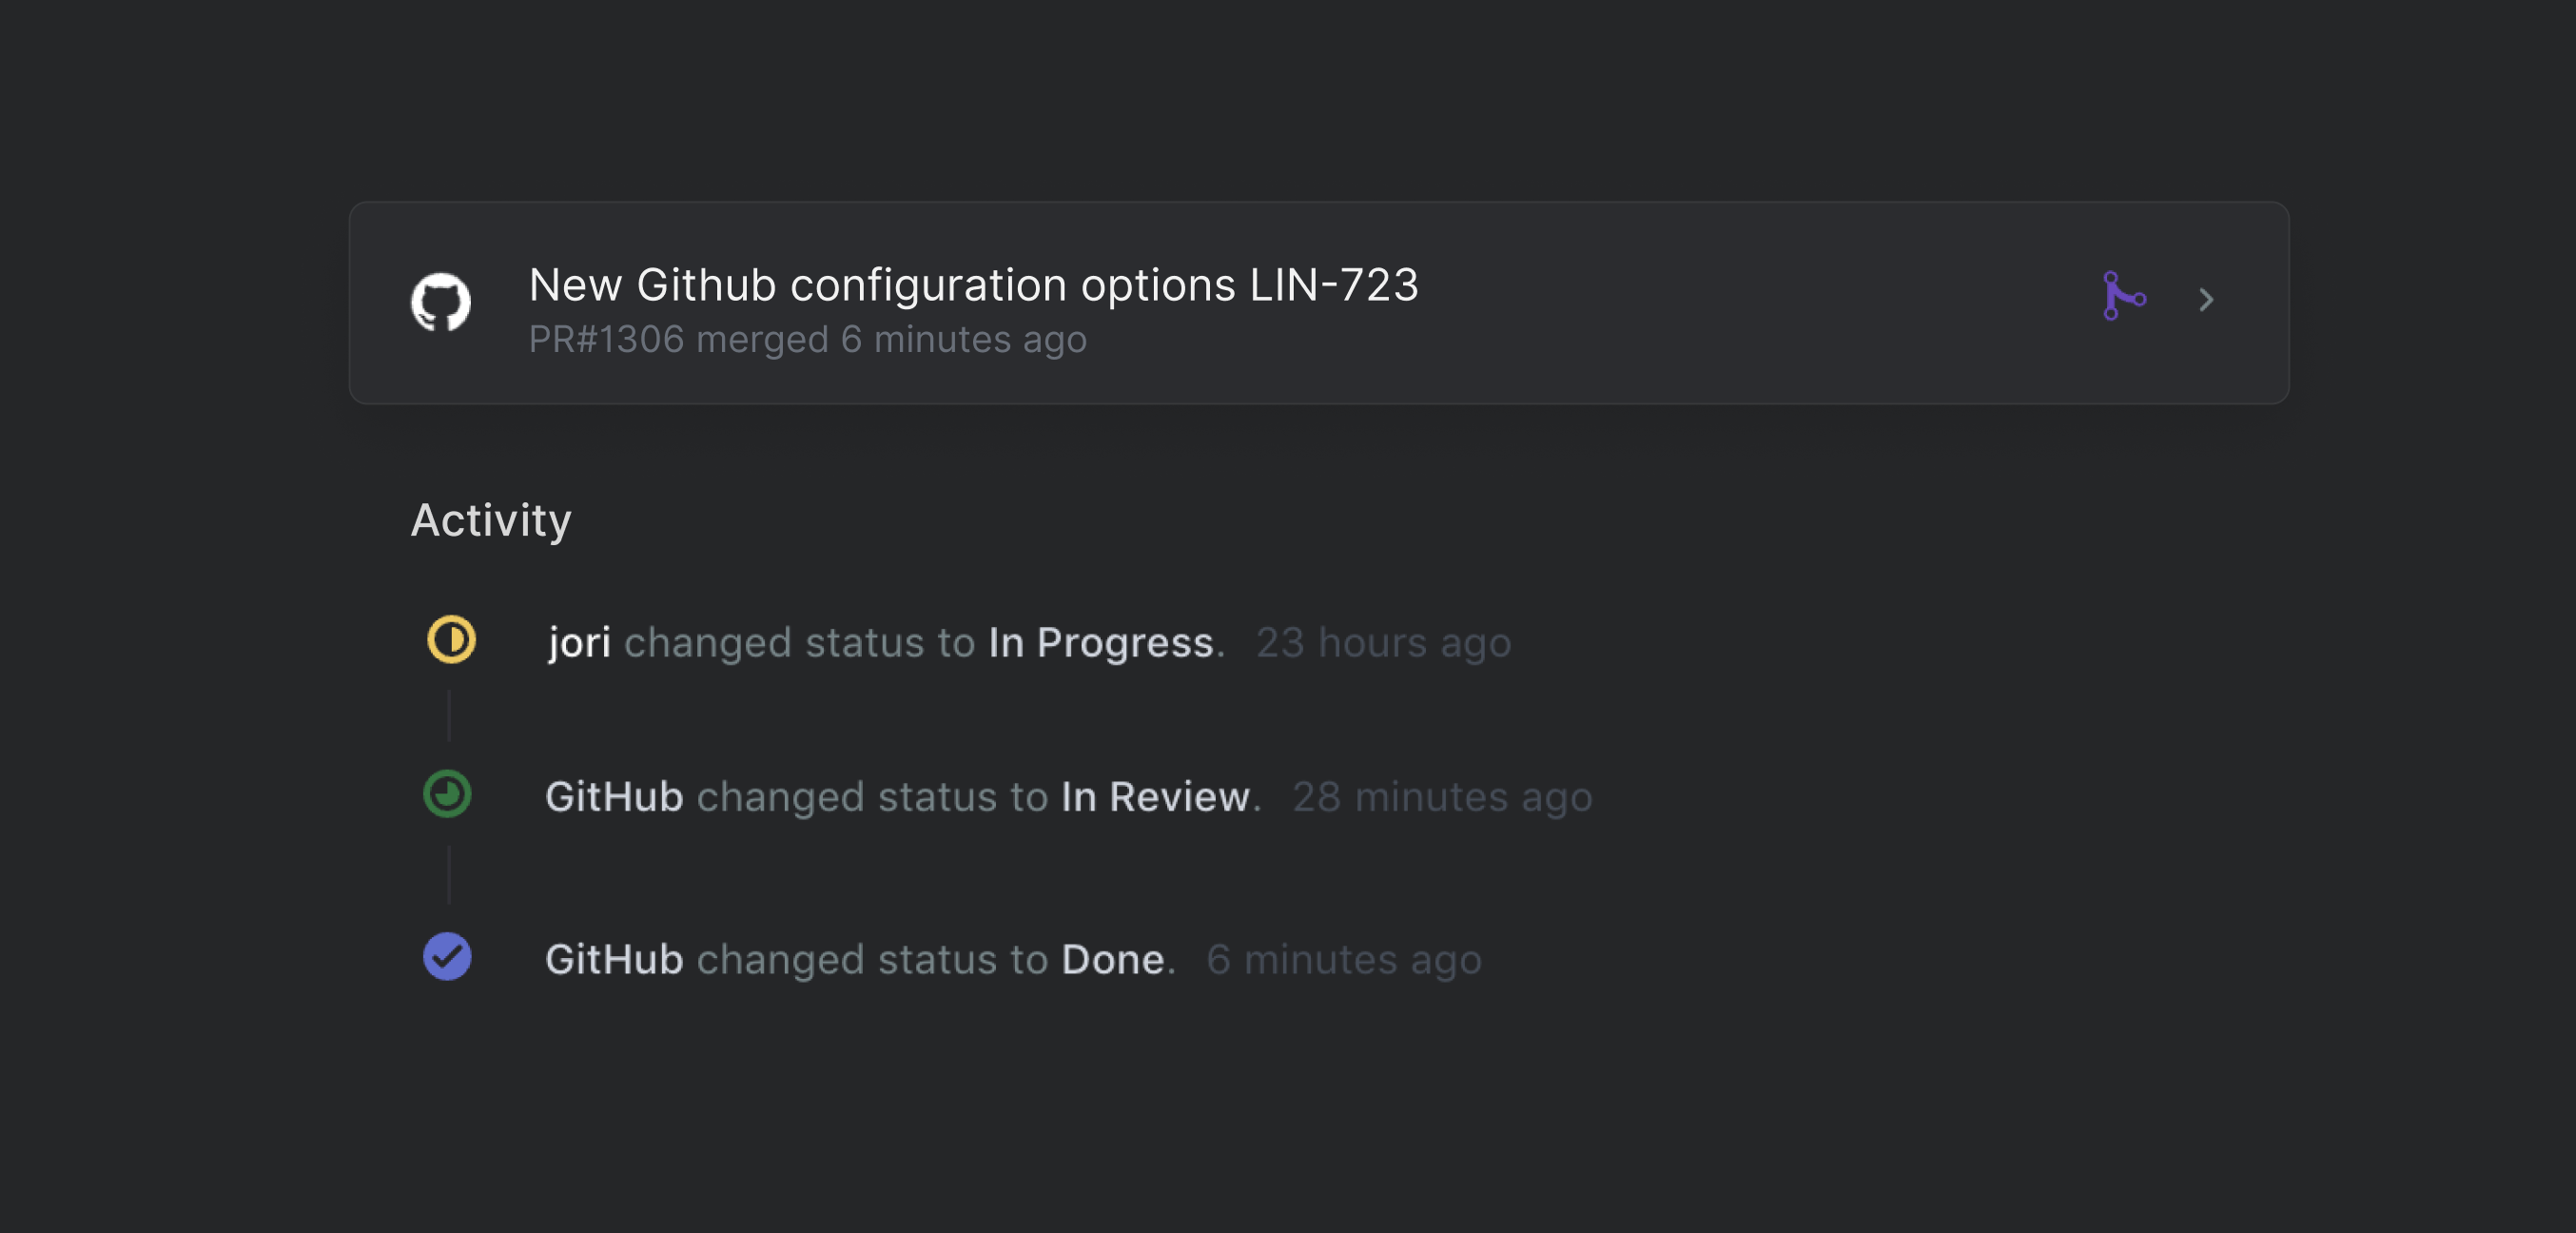The height and width of the screenshot is (1233, 2576).
Task: Click the GitHub logo icon
Action: point(441,301)
